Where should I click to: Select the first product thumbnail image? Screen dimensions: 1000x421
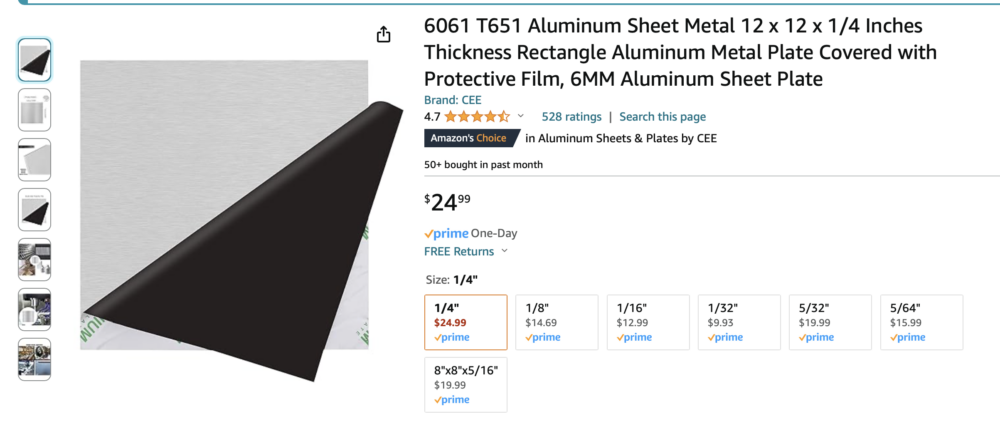click(x=34, y=60)
